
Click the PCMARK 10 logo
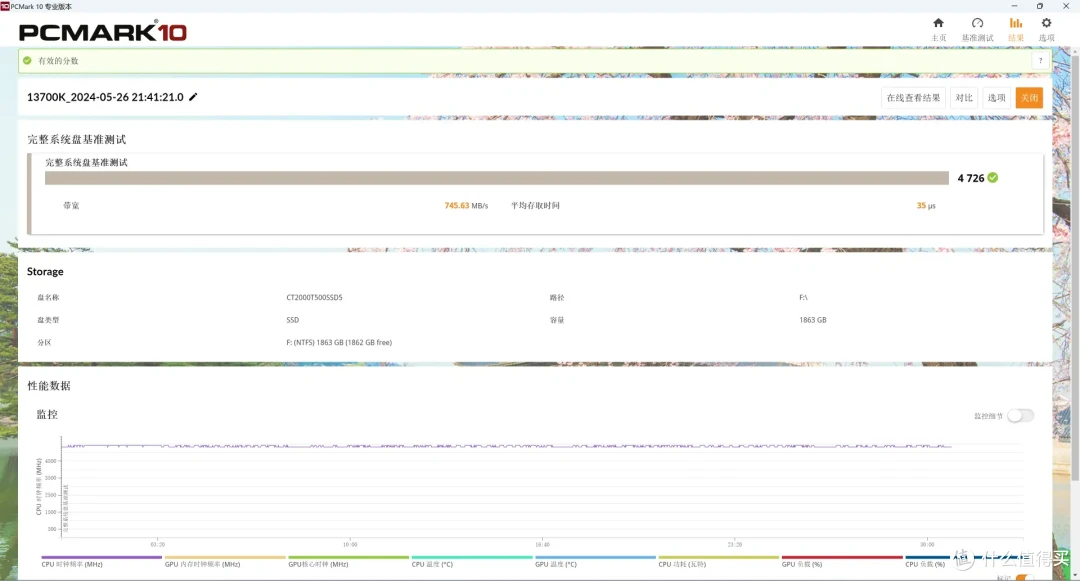pos(103,32)
